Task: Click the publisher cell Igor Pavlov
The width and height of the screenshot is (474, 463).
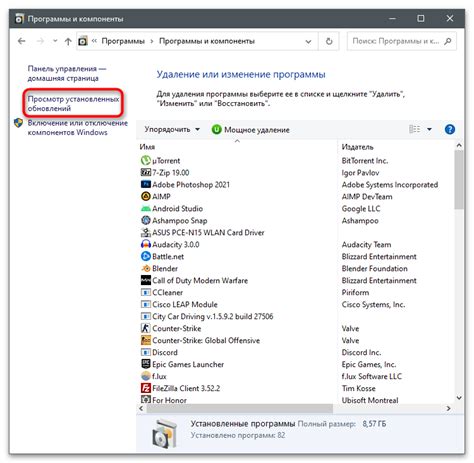Action: coord(360,173)
